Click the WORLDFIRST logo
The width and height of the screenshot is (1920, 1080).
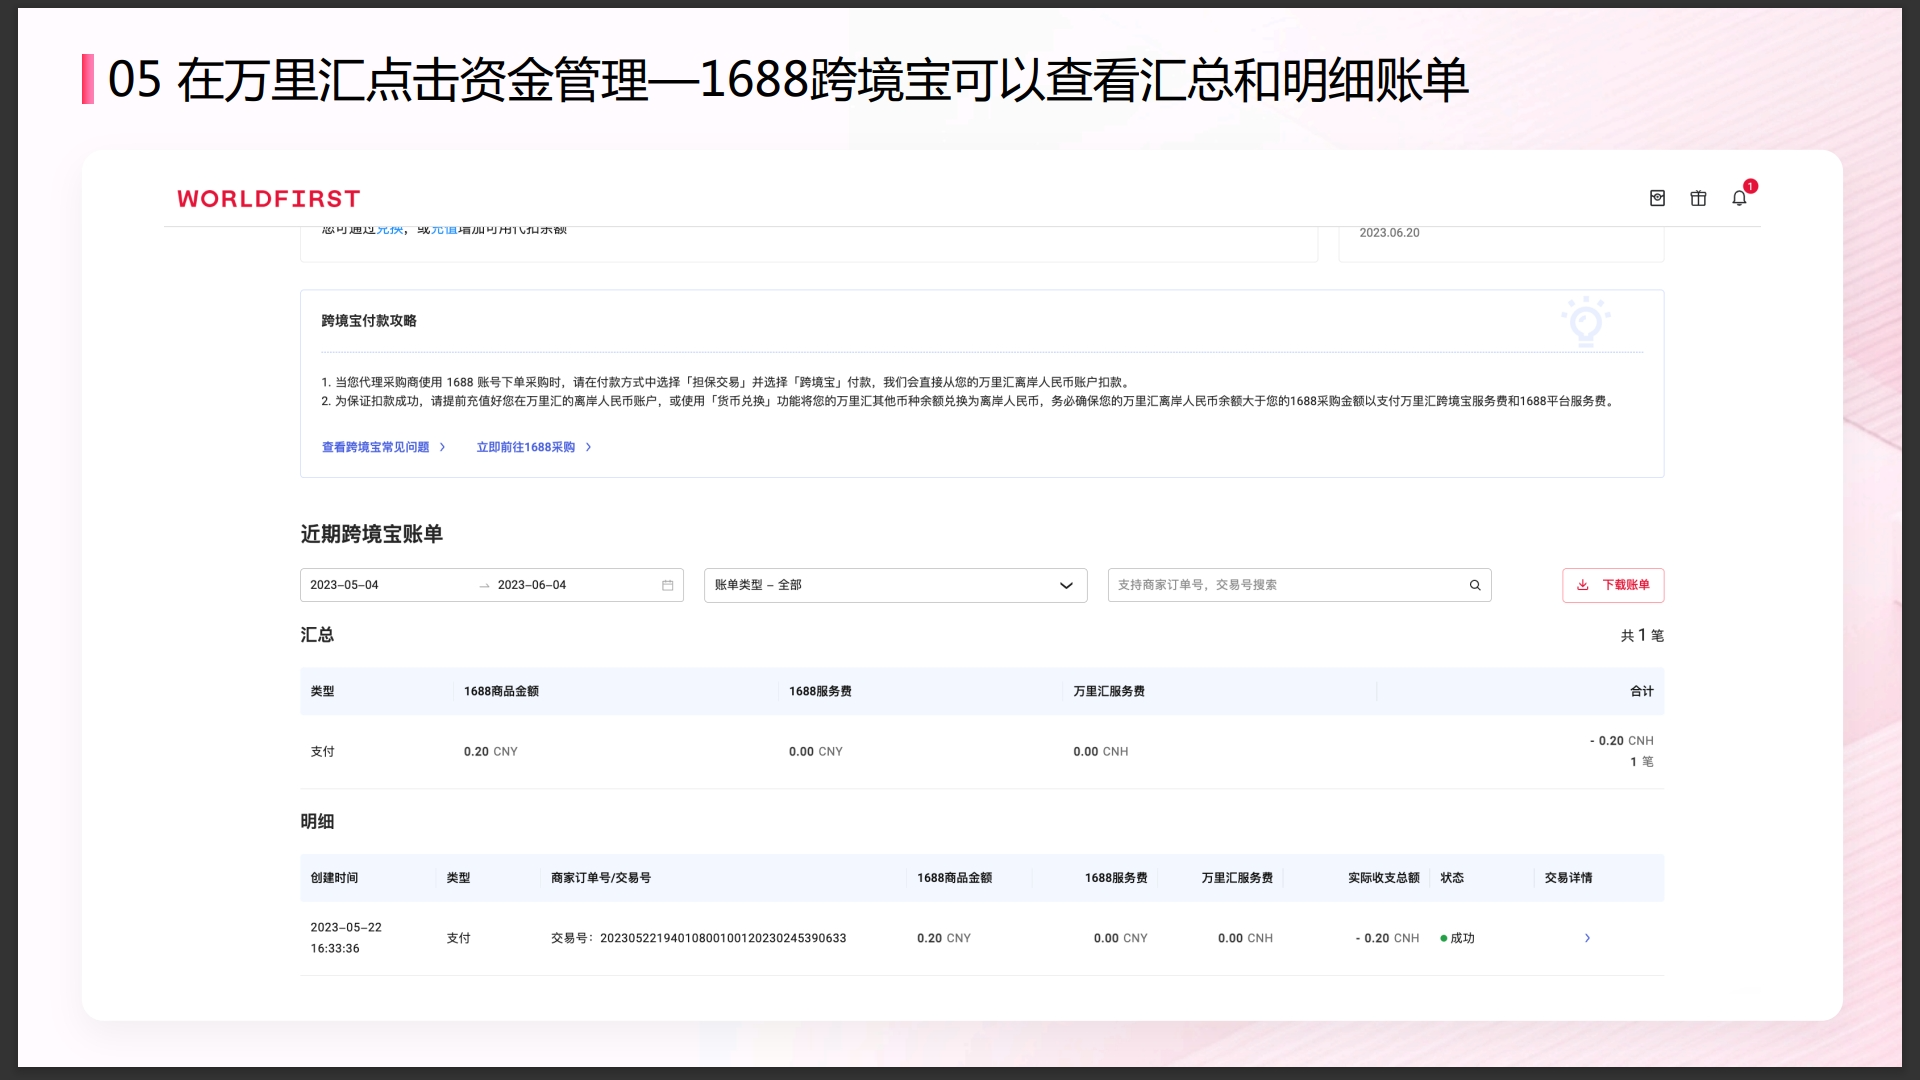(267, 198)
